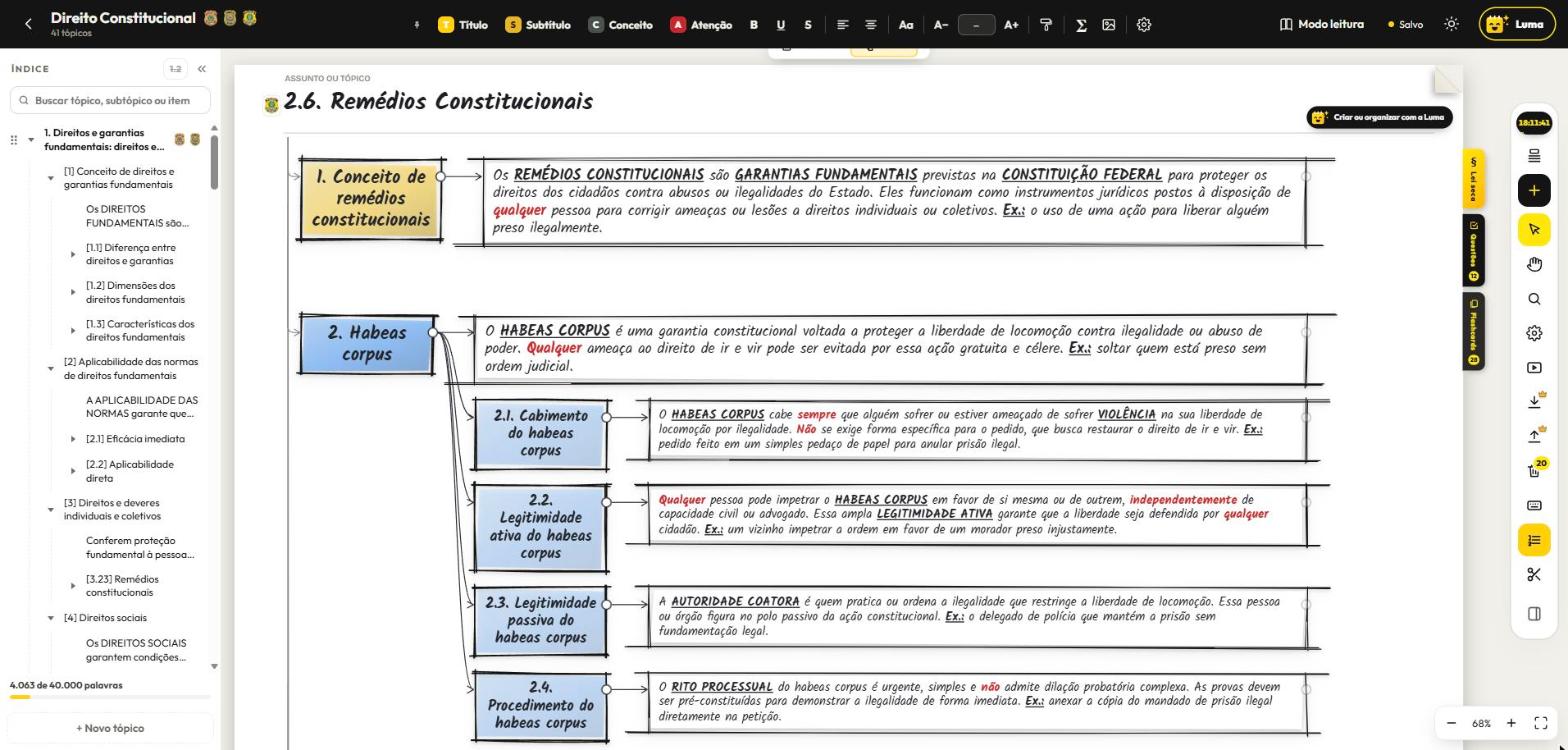Open the keyboard shortcuts icon
Screen dimensions: 1568x750
(x=1534, y=505)
